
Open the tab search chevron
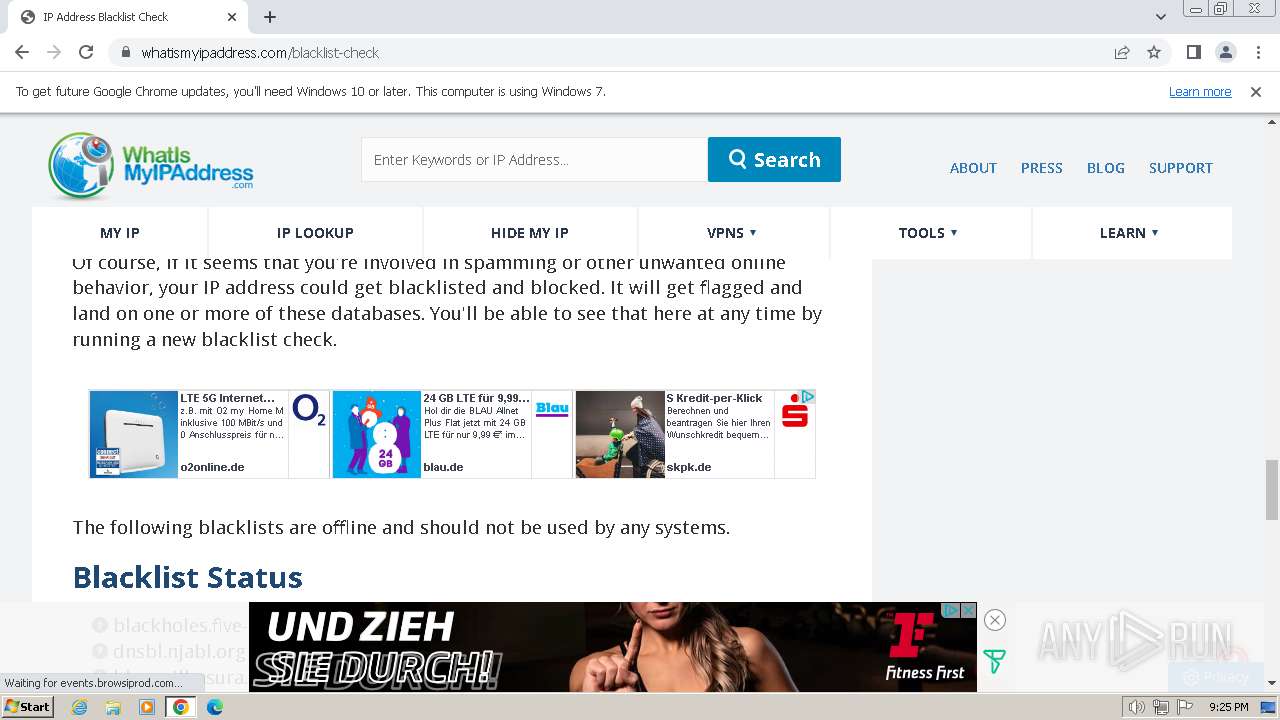[1160, 17]
